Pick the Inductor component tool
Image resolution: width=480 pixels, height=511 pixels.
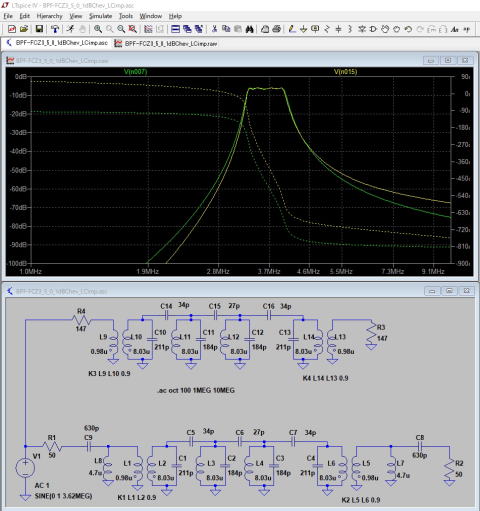pyautogui.click(x=350, y=29)
